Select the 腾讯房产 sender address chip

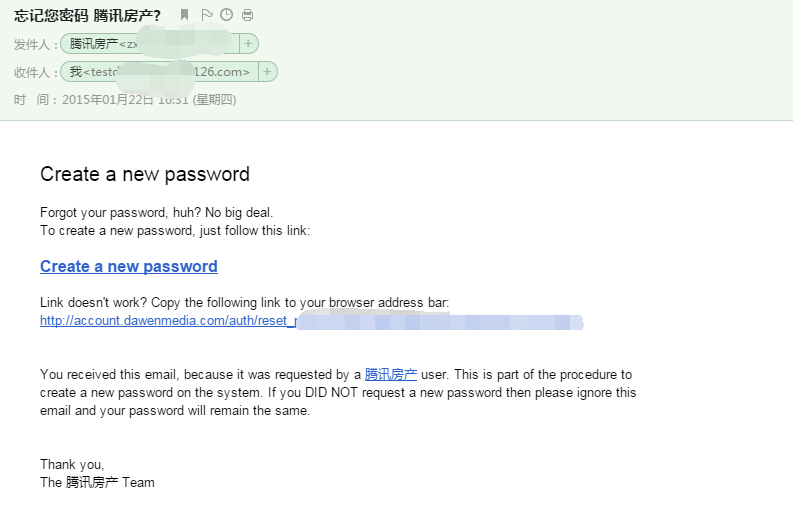pos(150,44)
